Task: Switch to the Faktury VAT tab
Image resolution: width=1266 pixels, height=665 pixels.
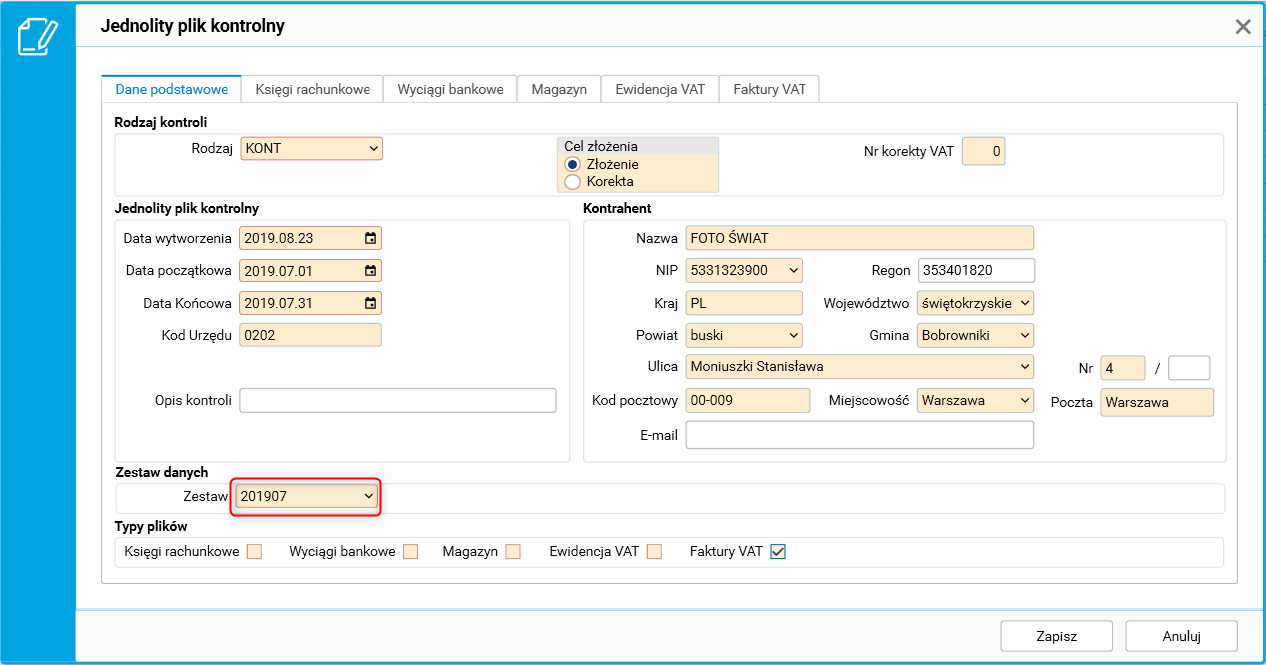Action: [x=770, y=89]
